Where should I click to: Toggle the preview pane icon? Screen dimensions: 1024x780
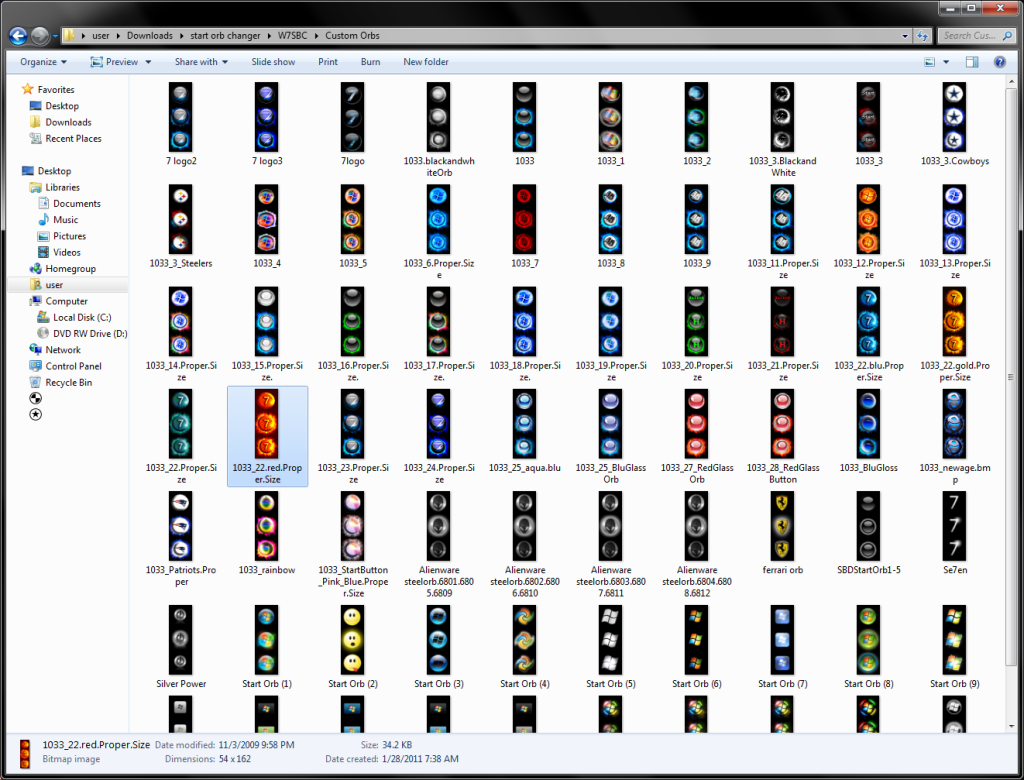coord(972,62)
